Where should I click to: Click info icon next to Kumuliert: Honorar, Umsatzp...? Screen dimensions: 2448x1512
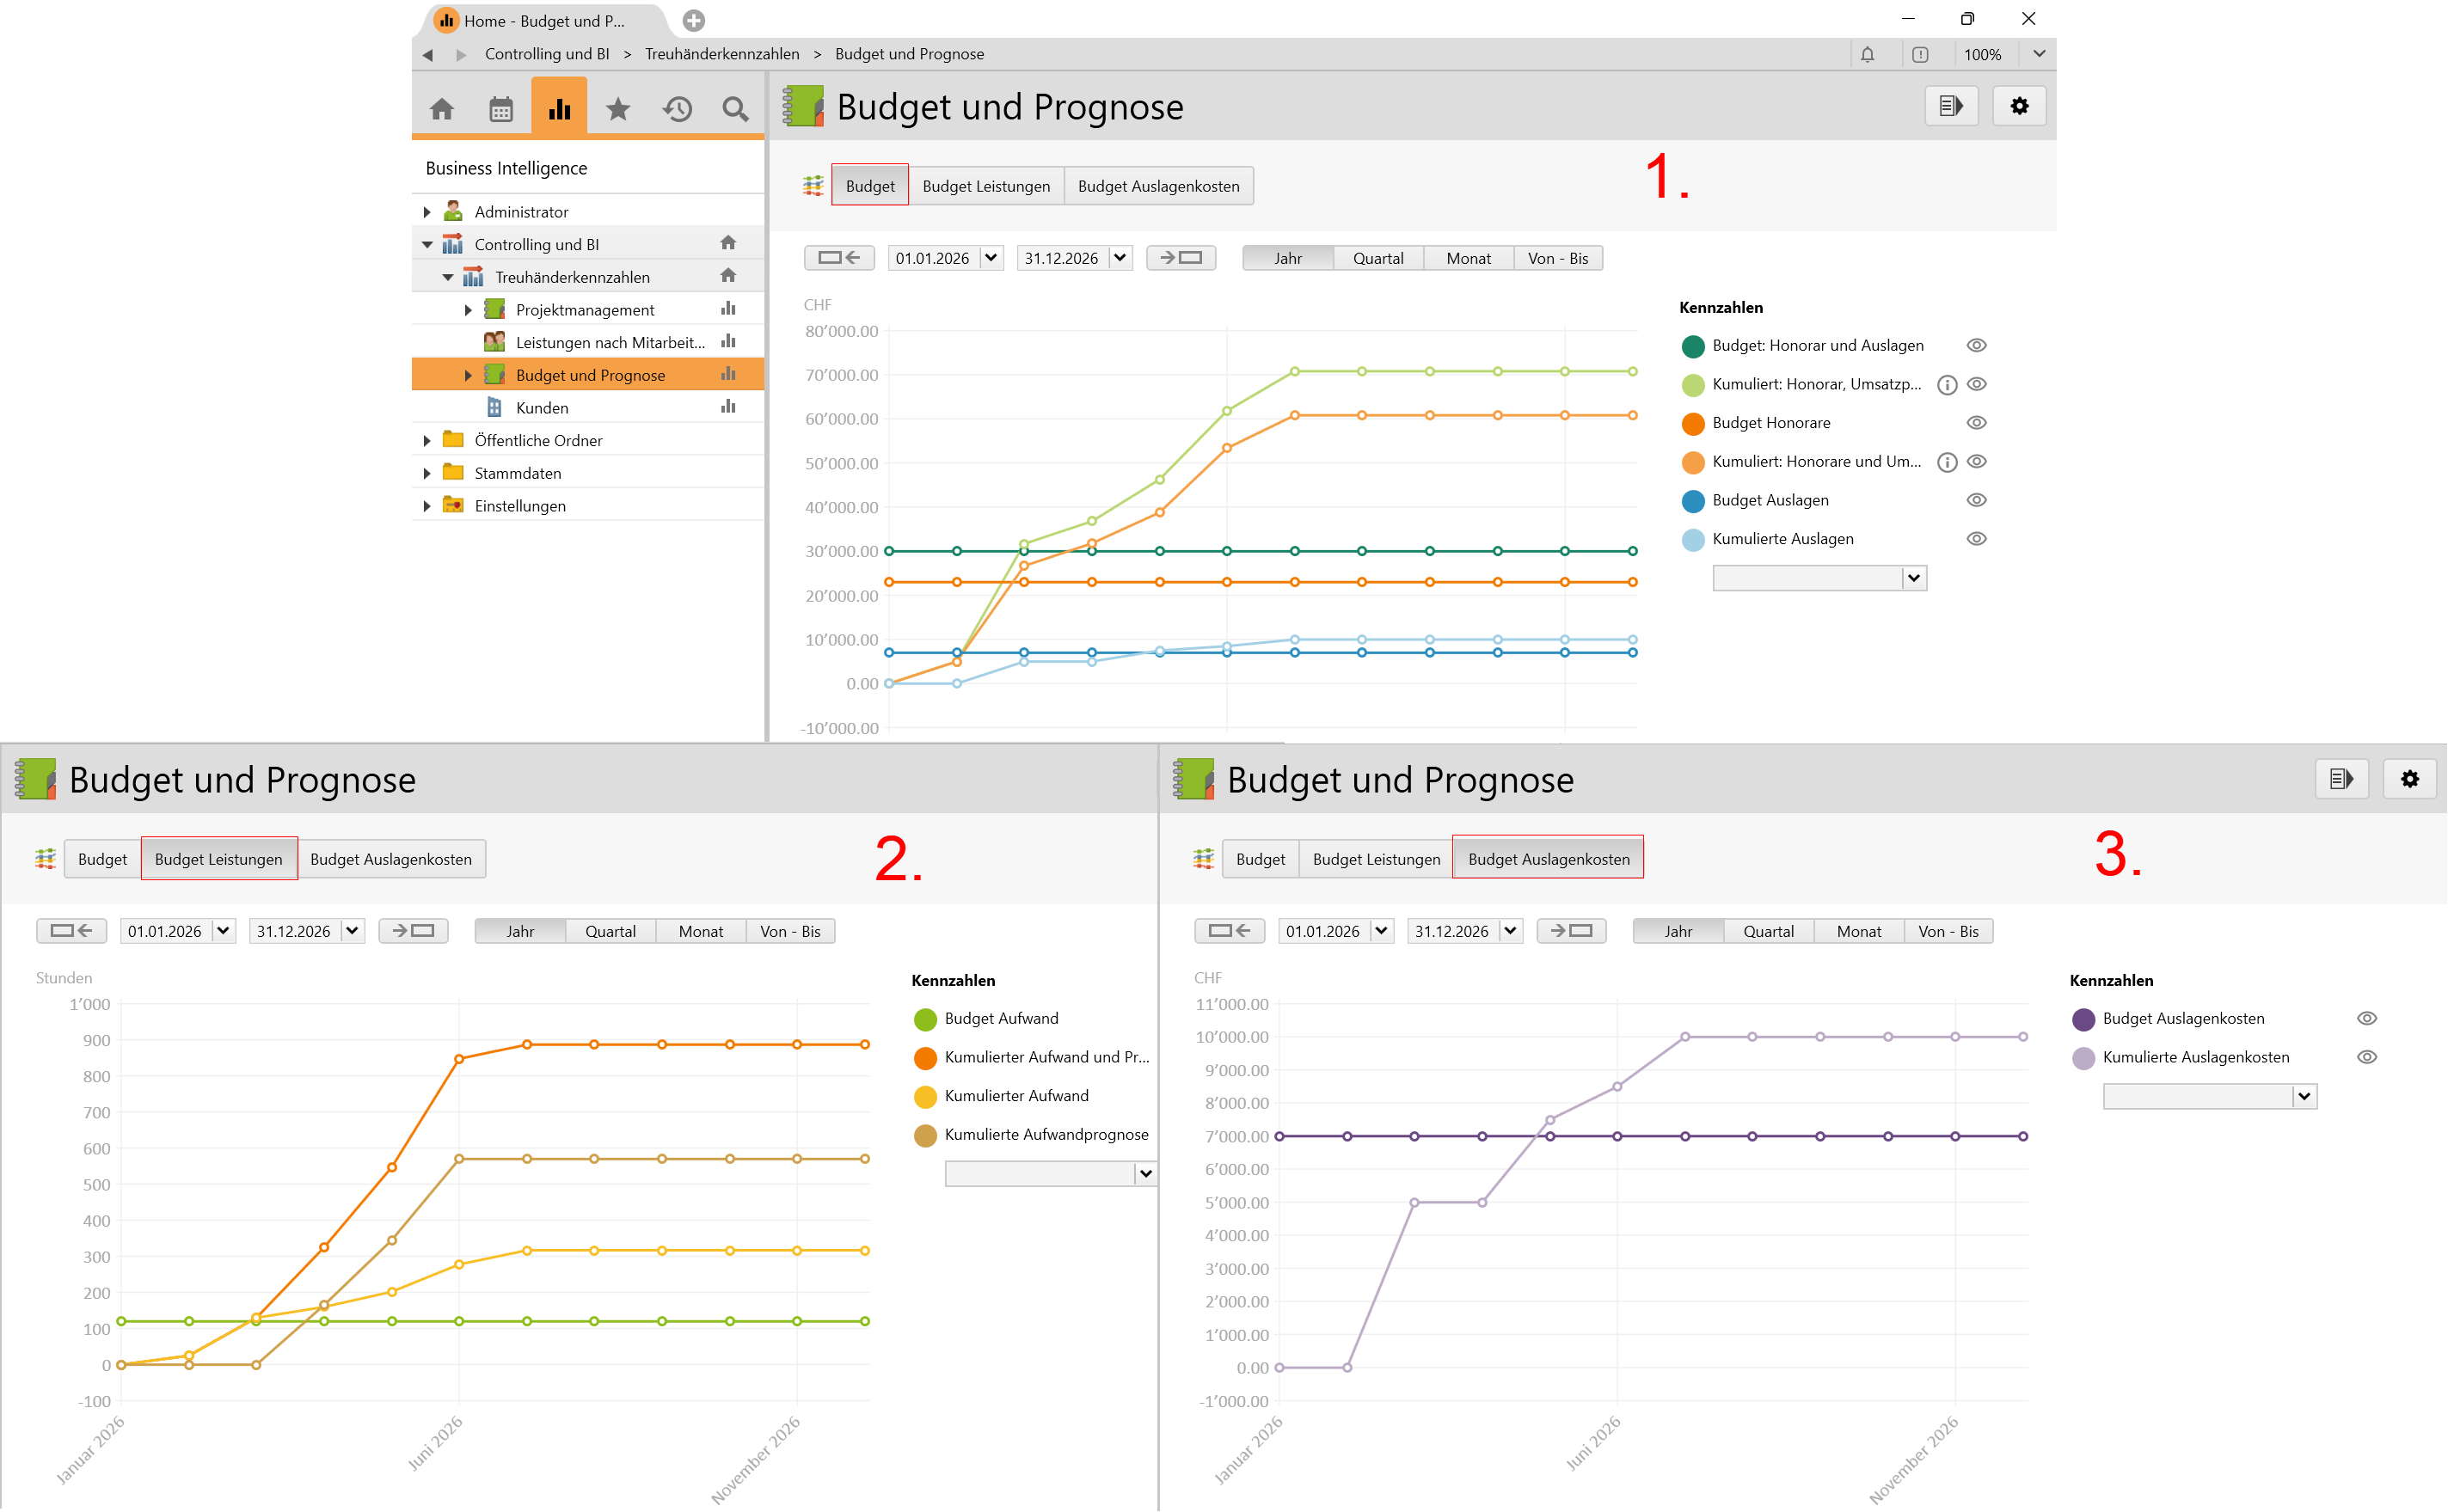[1946, 384]
